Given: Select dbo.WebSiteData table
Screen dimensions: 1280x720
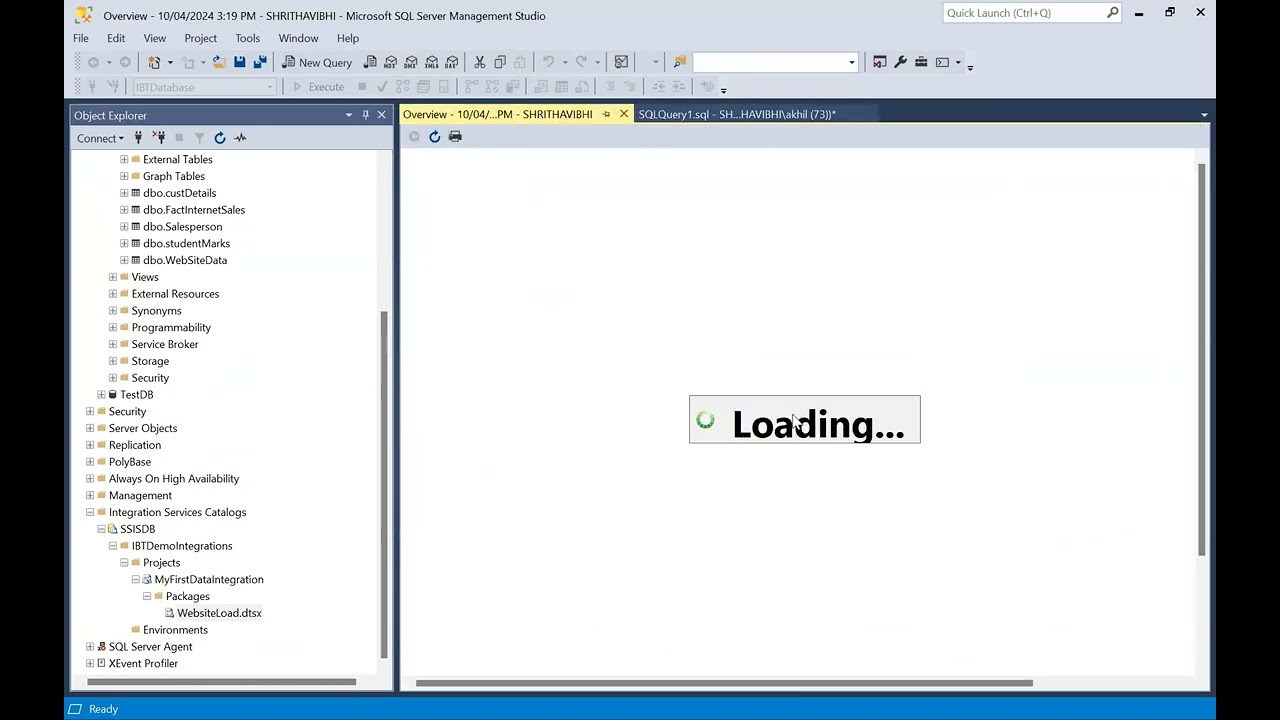Looking at the screenshot, I should (185, 260).
